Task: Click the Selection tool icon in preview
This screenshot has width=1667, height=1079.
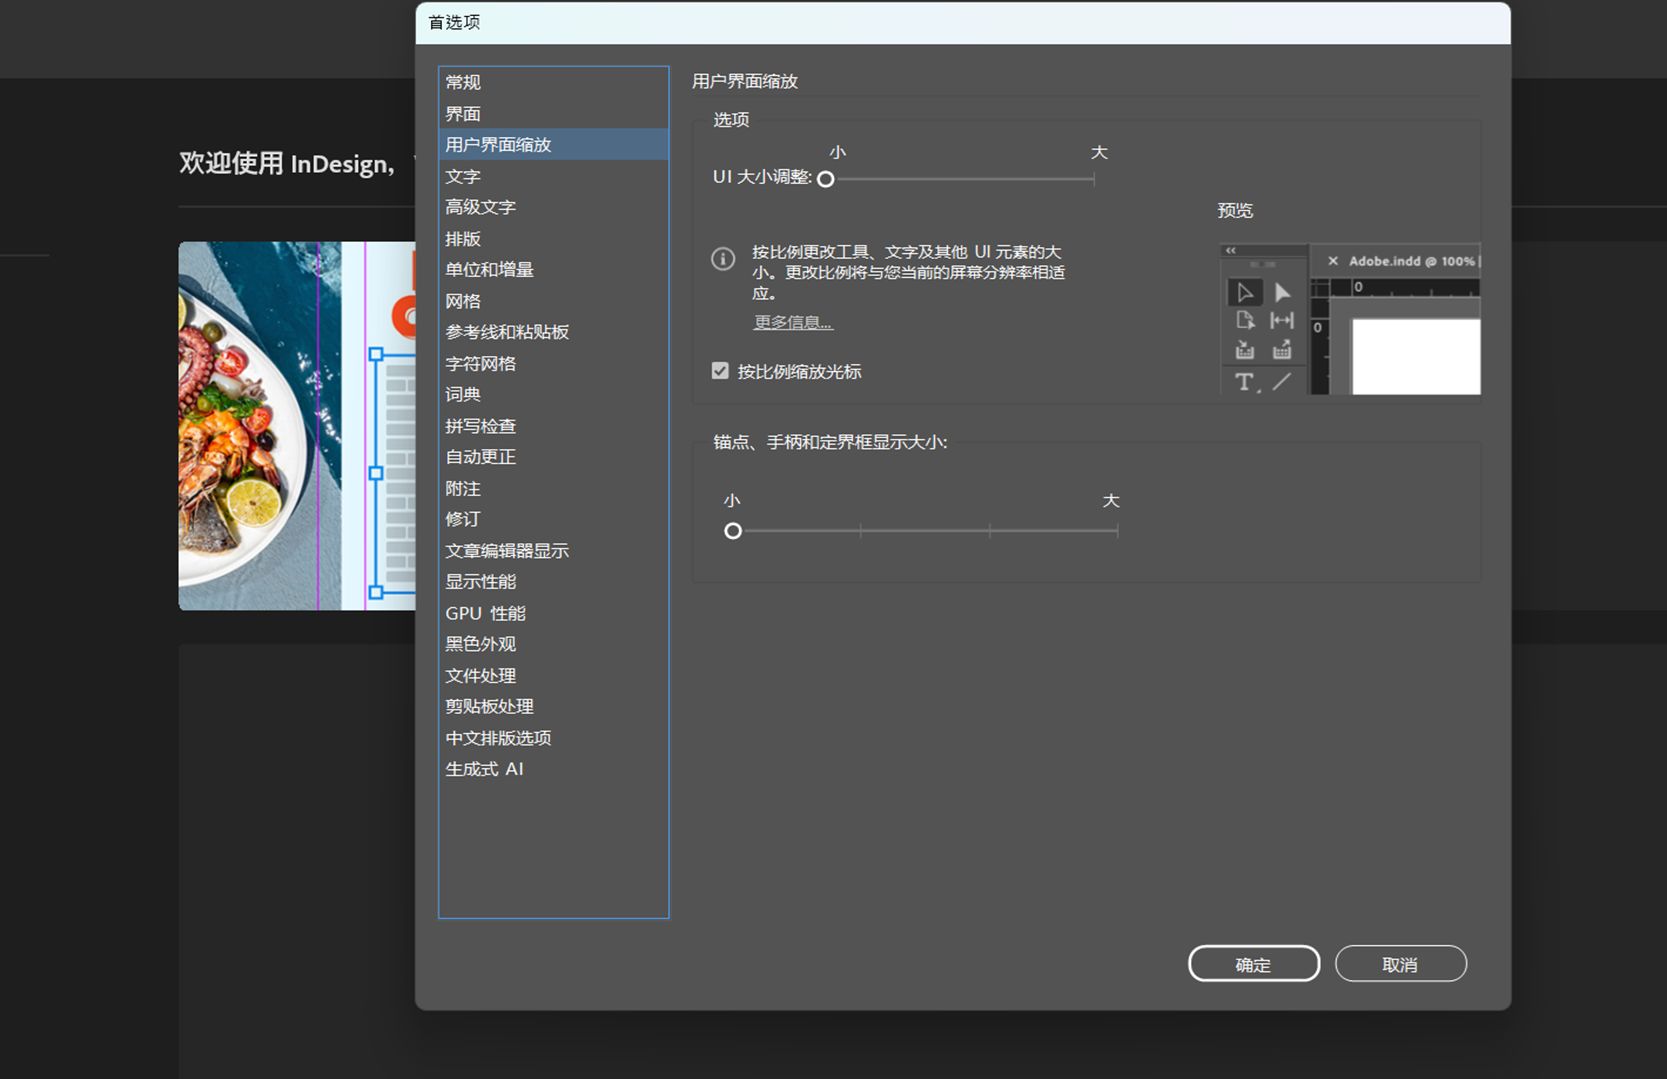Action: tap(1245, 292)
